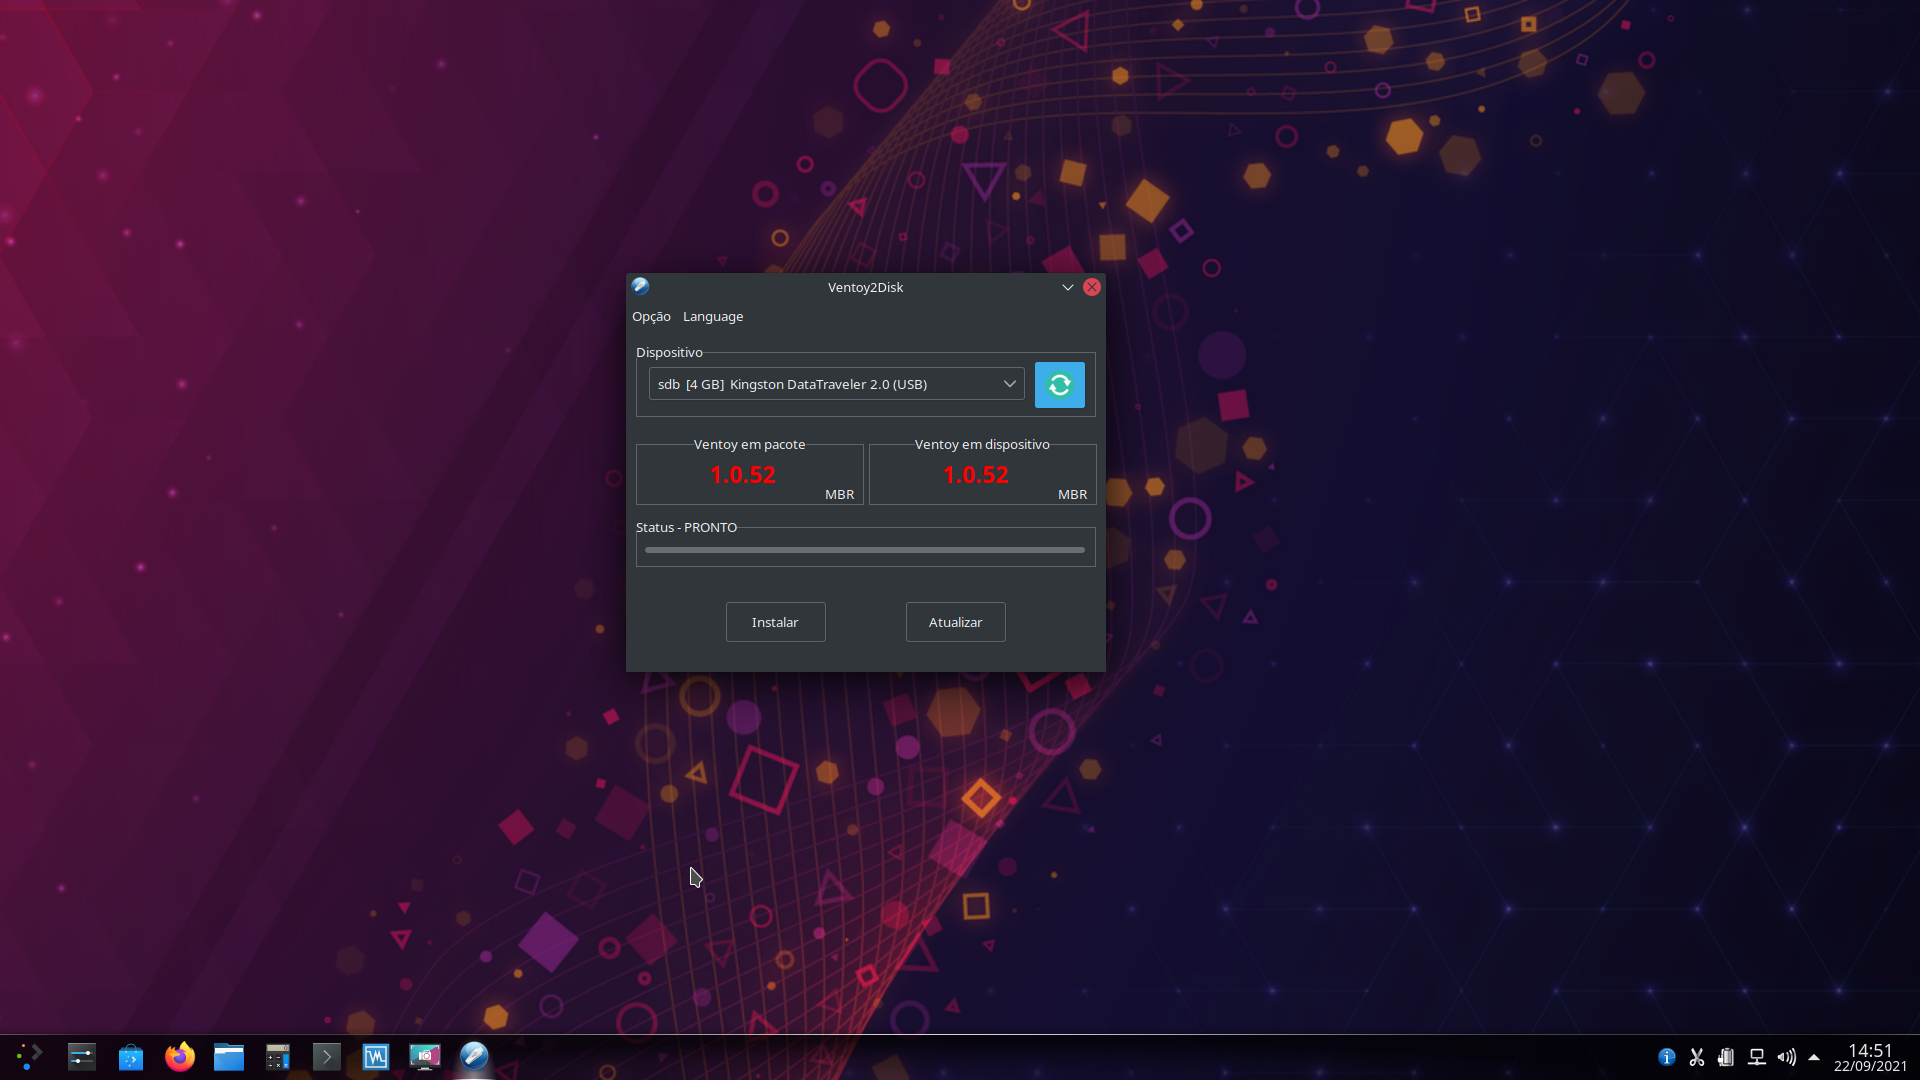Click the refresh devices icon in Ventoy2Disk
This screenshot has width=1920, height=1080.
click(x=1059, y=384)
